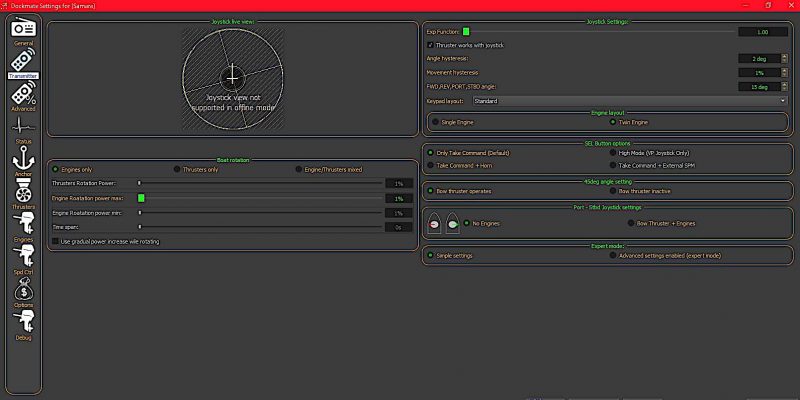Select Take Command + Horn option

click(x=431, y=165)
